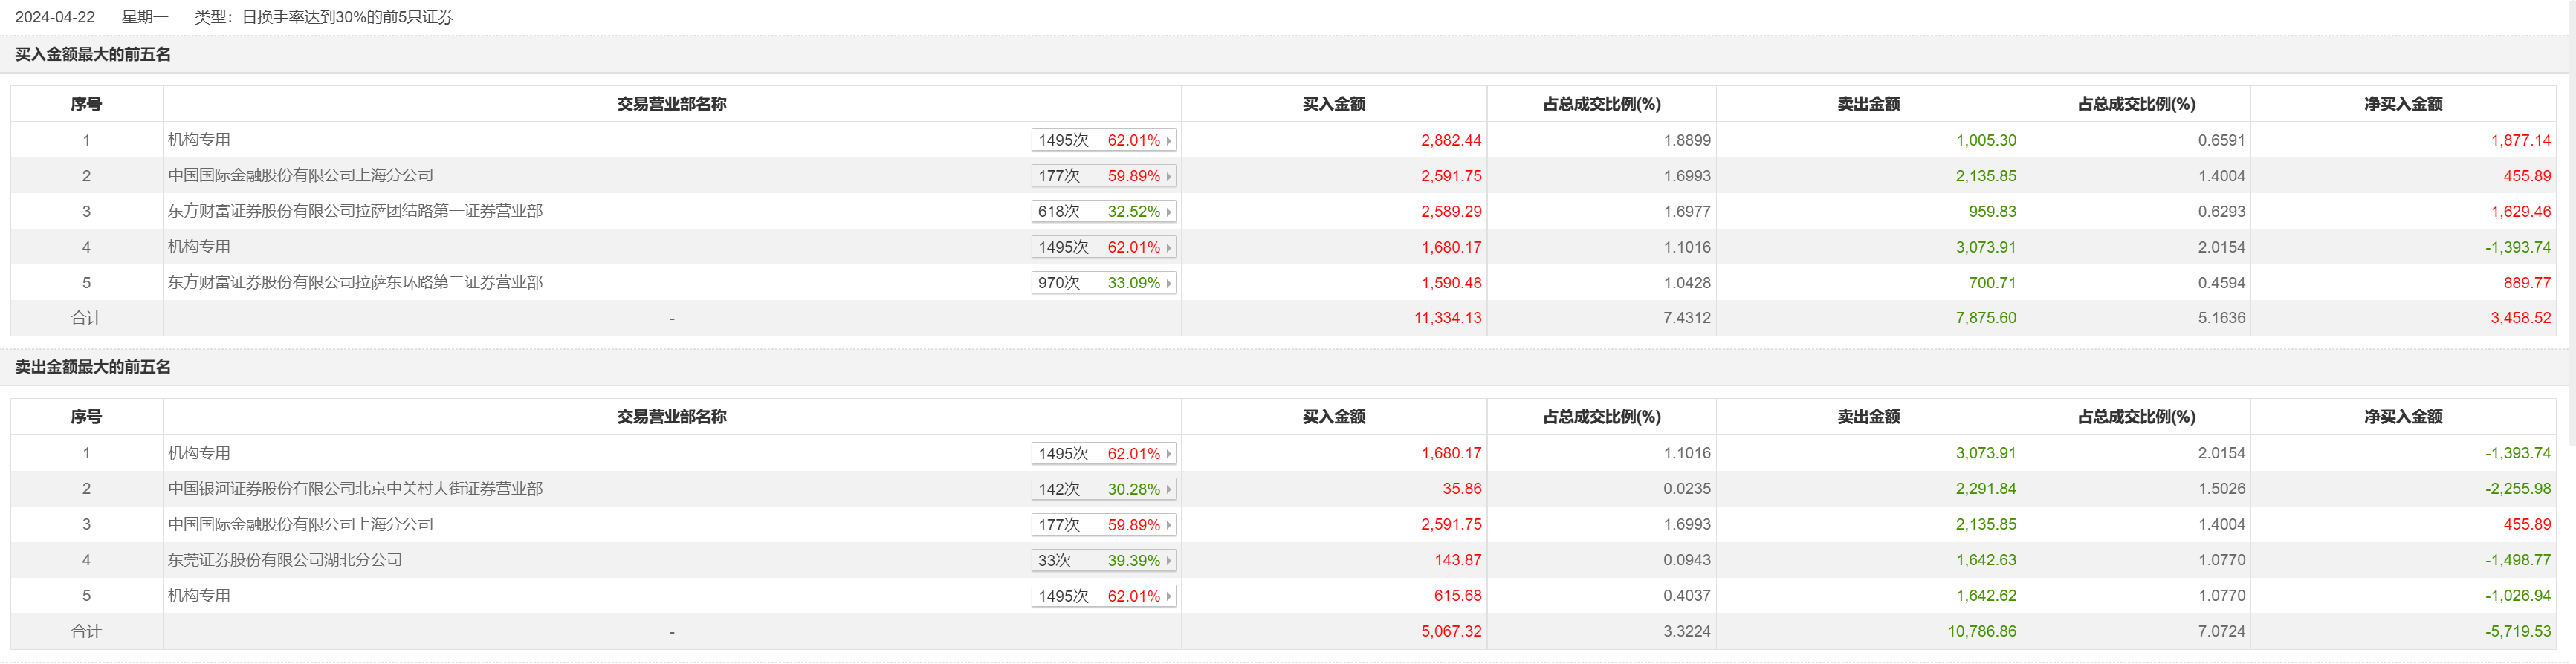This screenshot has width=2576, height=664.
Task: Click the 177次 badge arrow in the buy table
Action: click(x=1168, y=176)
